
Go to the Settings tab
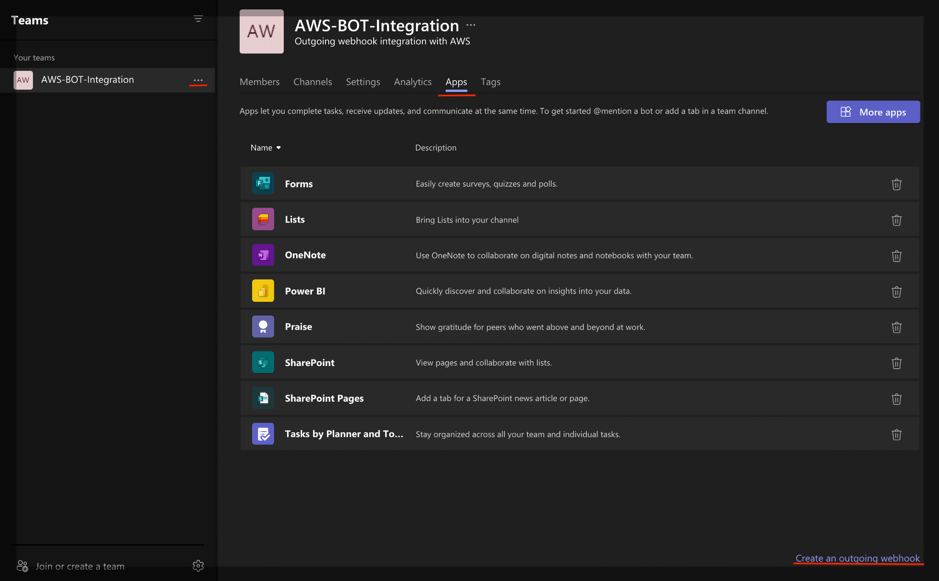(363, 82)
